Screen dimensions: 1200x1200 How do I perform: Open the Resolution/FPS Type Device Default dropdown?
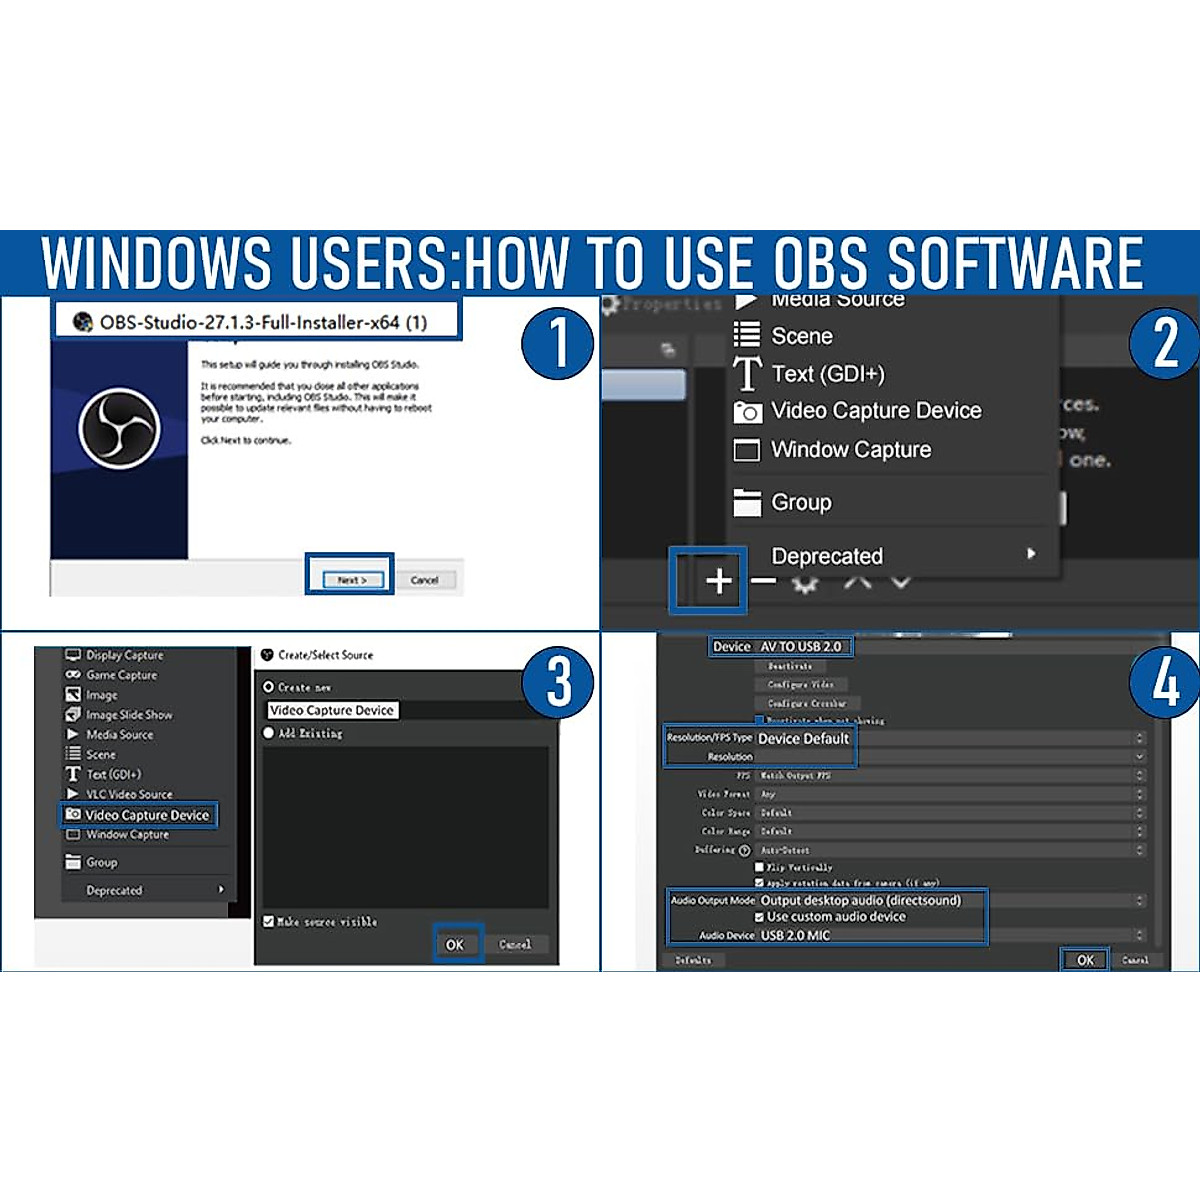pyautogui.click(x=950, y=738)
